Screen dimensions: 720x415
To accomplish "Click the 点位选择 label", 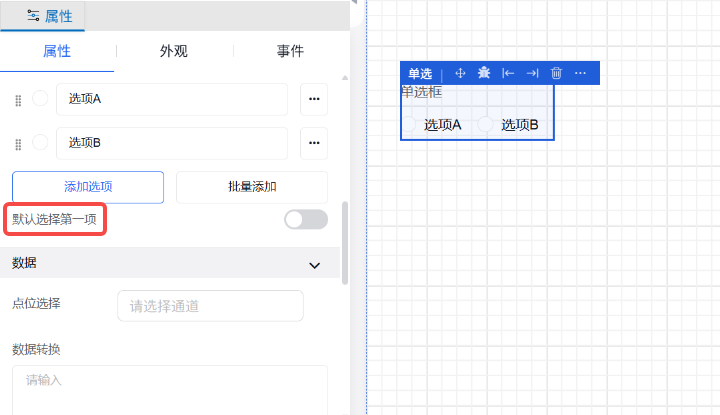I will [36, 303].
